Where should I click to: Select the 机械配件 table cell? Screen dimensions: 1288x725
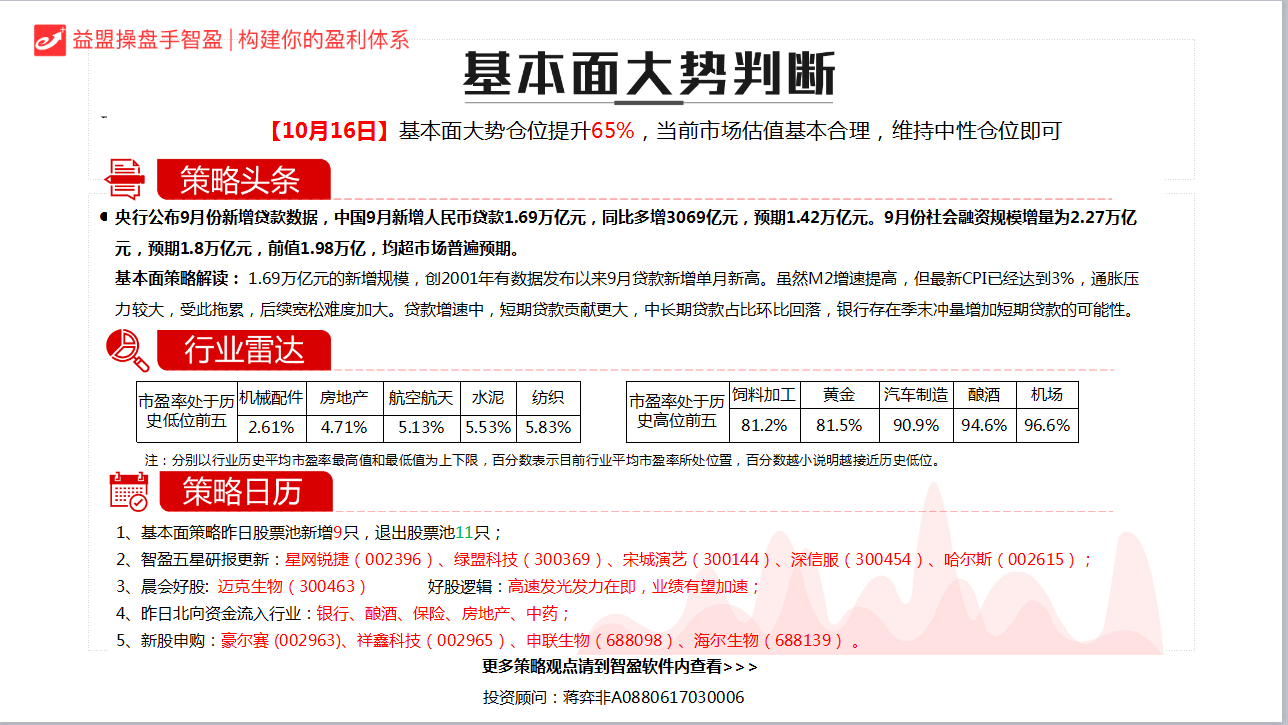click(271, 396)
